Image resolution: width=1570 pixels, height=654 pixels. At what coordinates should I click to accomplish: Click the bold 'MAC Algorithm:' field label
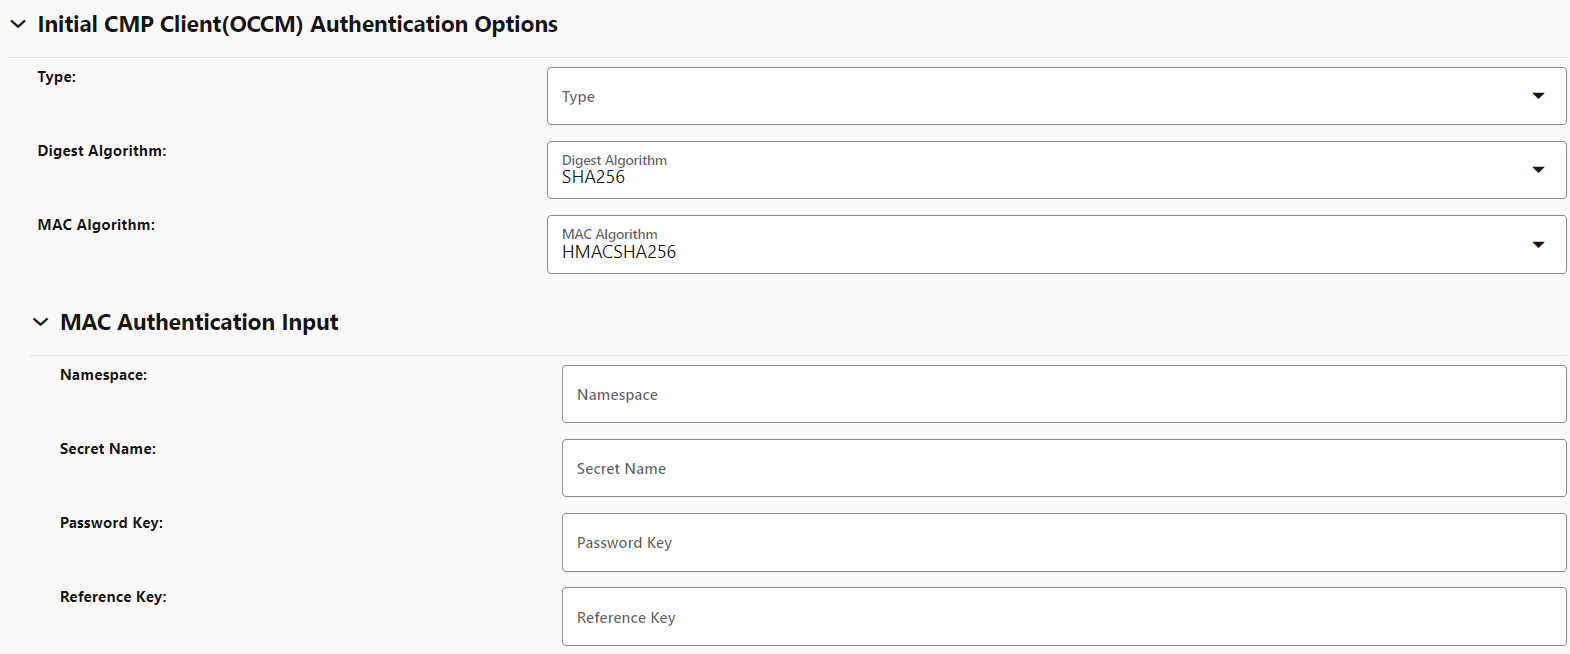pos(96,225)
